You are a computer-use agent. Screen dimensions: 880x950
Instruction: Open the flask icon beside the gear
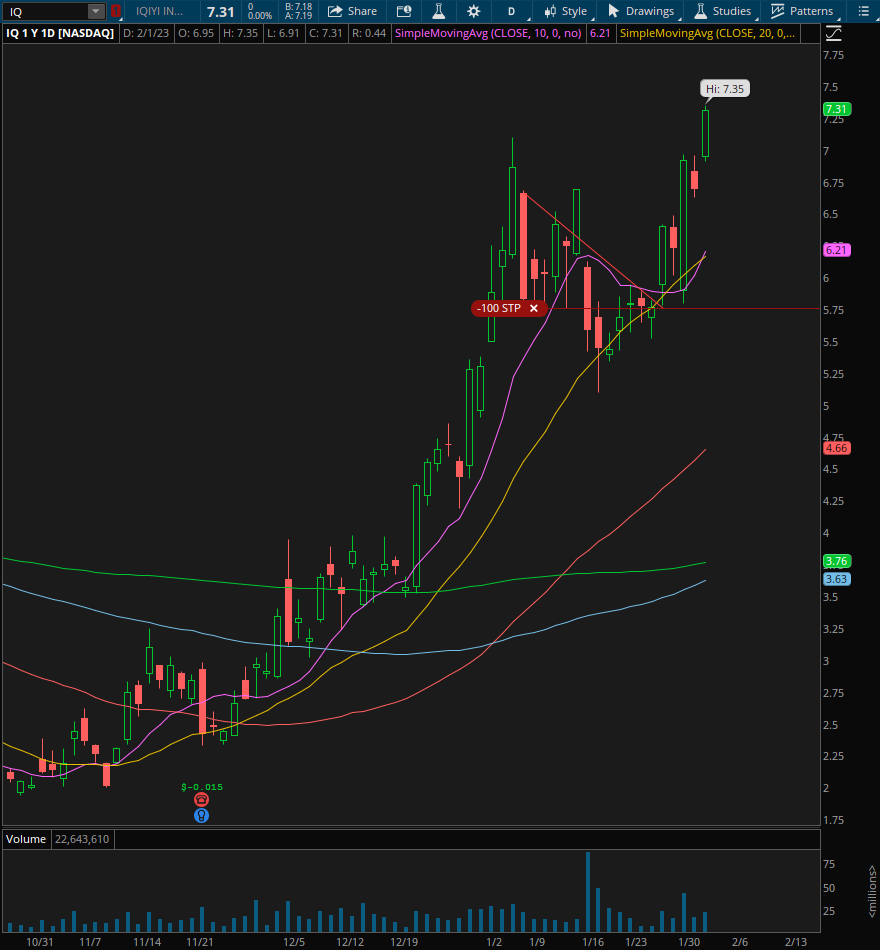pyautogui.click(x=439, y=11)
